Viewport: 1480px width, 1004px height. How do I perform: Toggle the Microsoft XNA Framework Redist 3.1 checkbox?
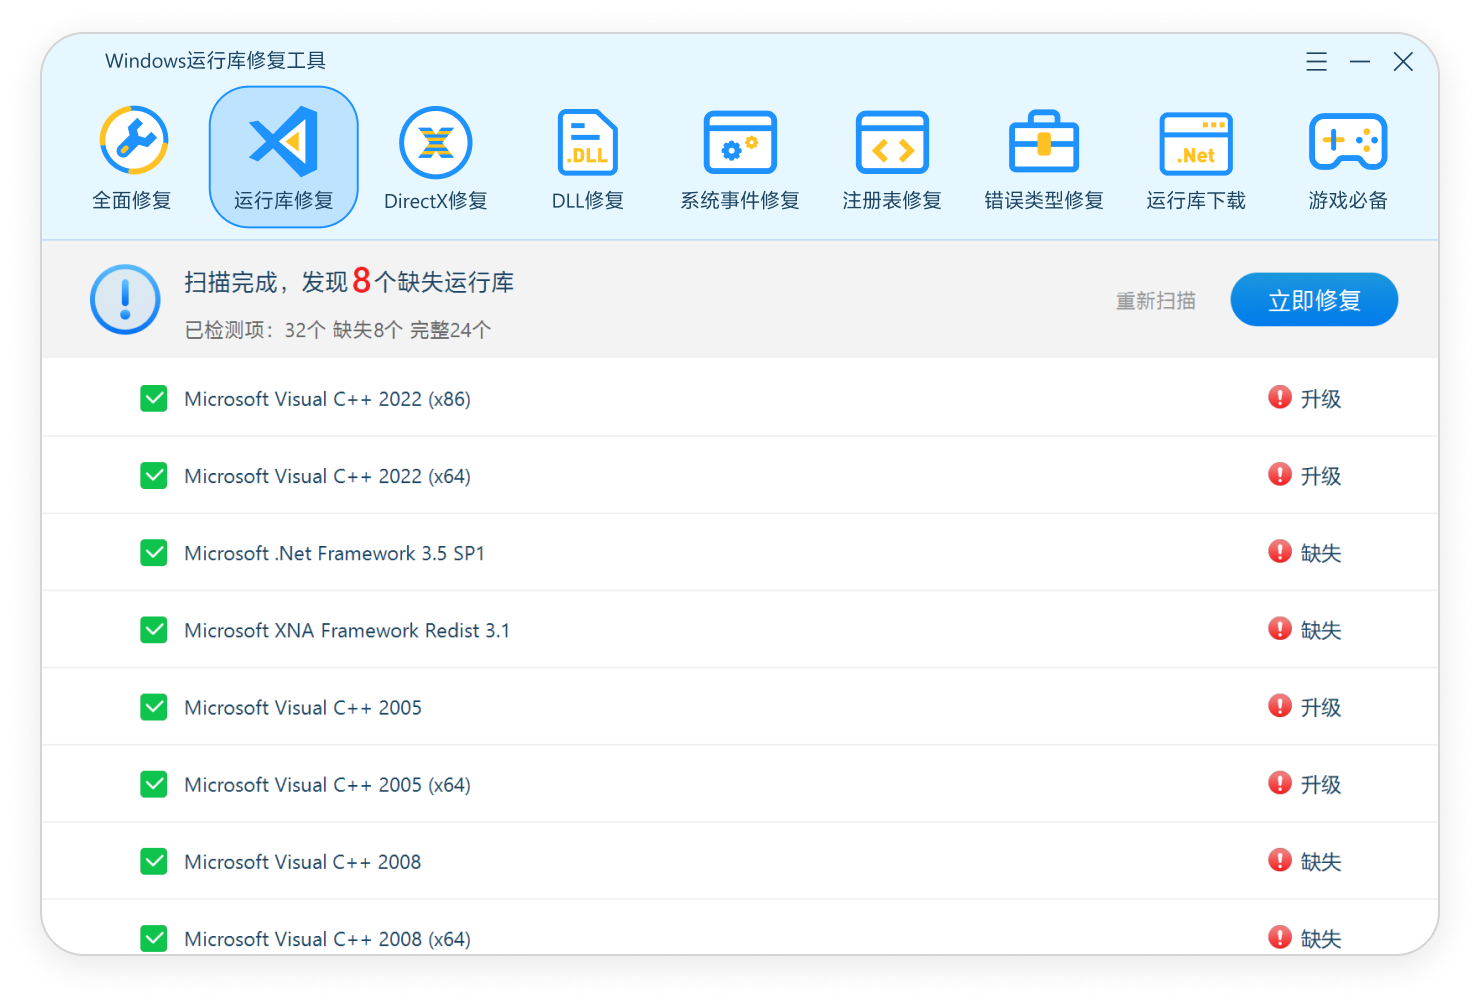[x=154, y=629]
